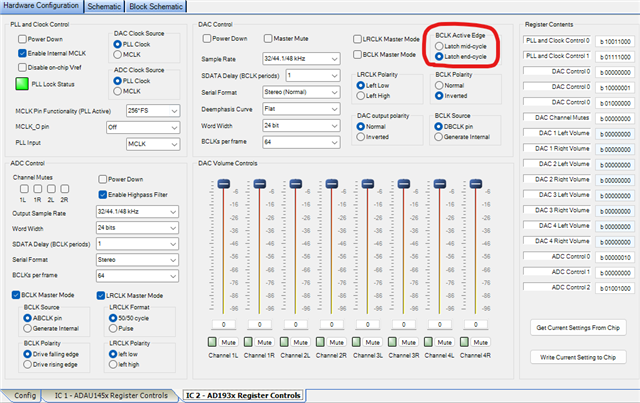
Task: Switch to the Schematic tab
Action: tap(104, 7)
